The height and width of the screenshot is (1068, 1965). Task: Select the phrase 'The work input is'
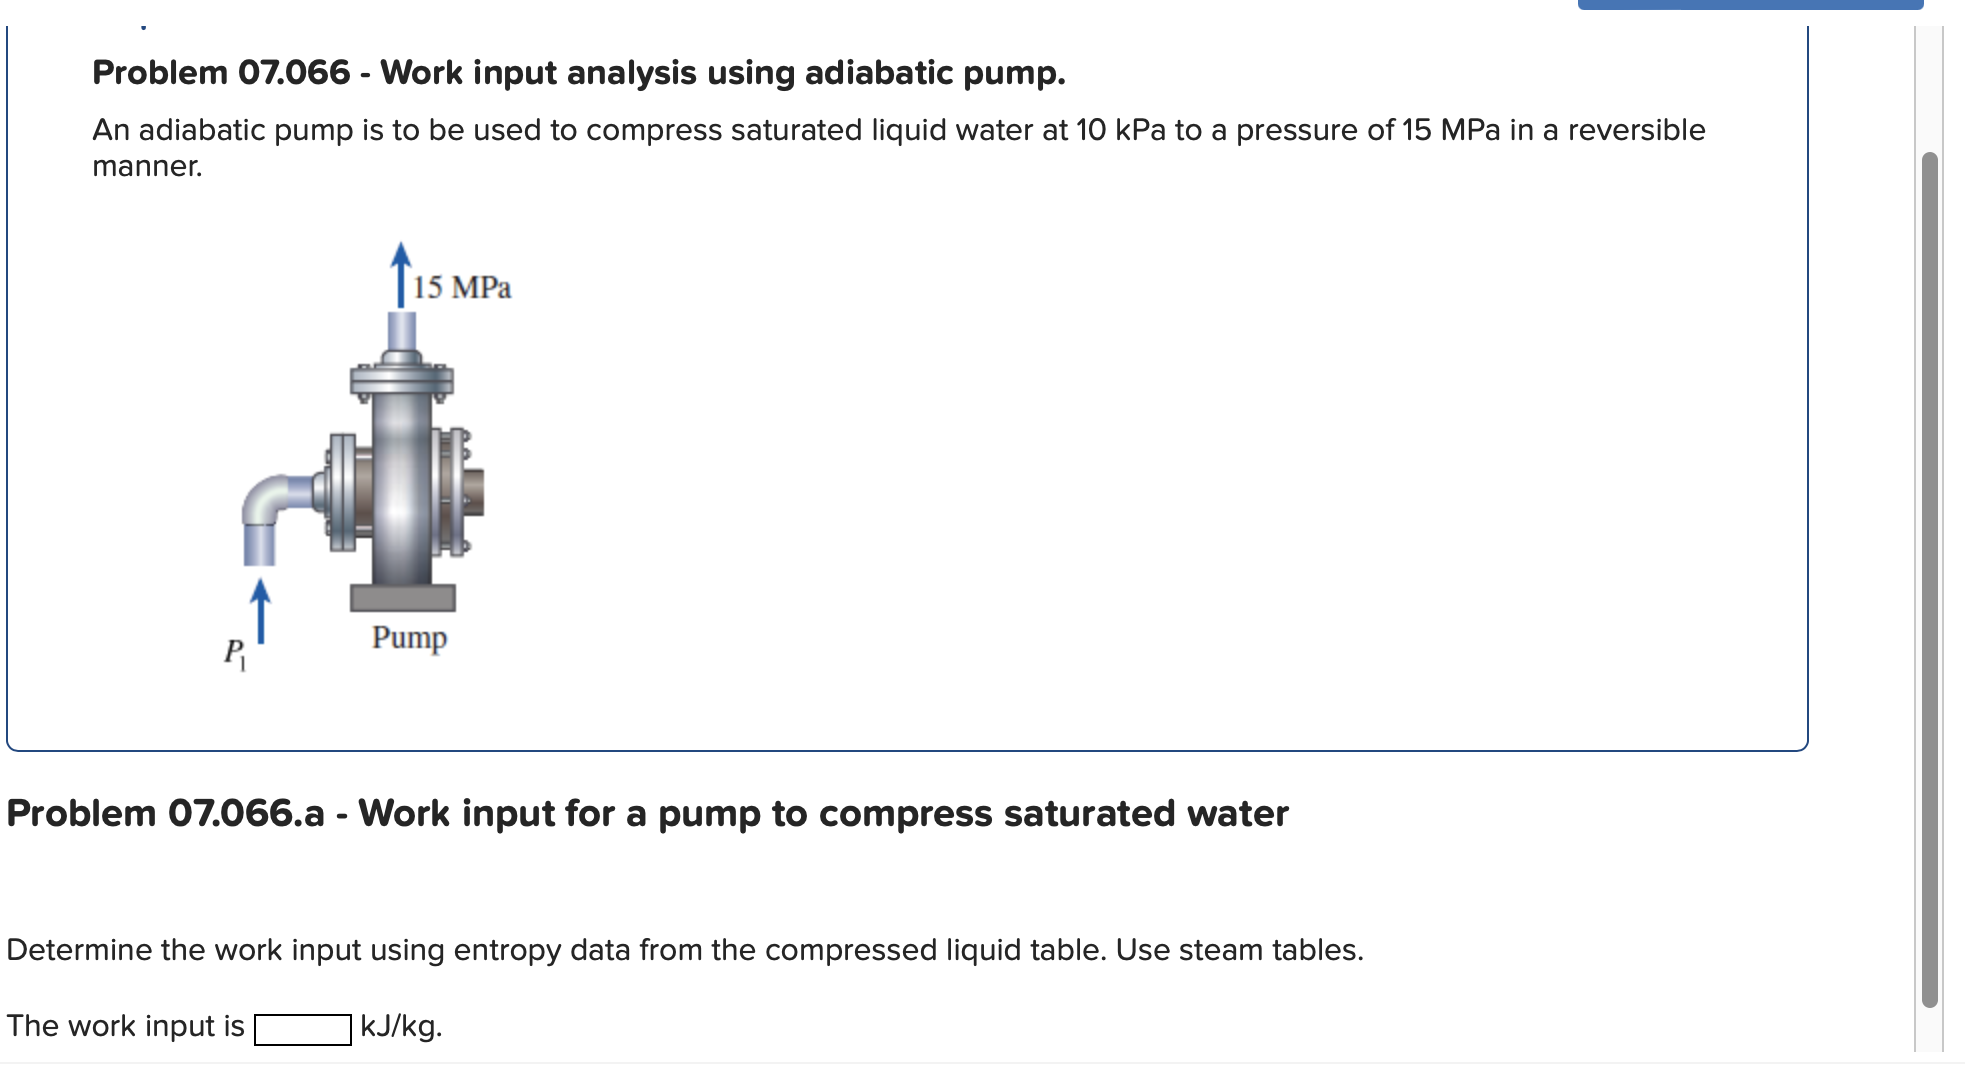pyautogui.click(x=125, y=1026)
